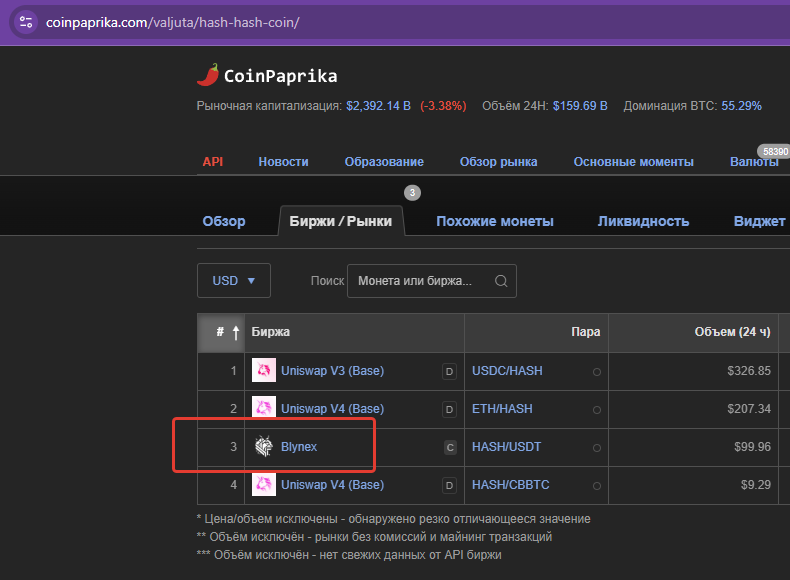790x580 pixels.
Task: Open the ETH/HASH pair link
Action: 502,409
